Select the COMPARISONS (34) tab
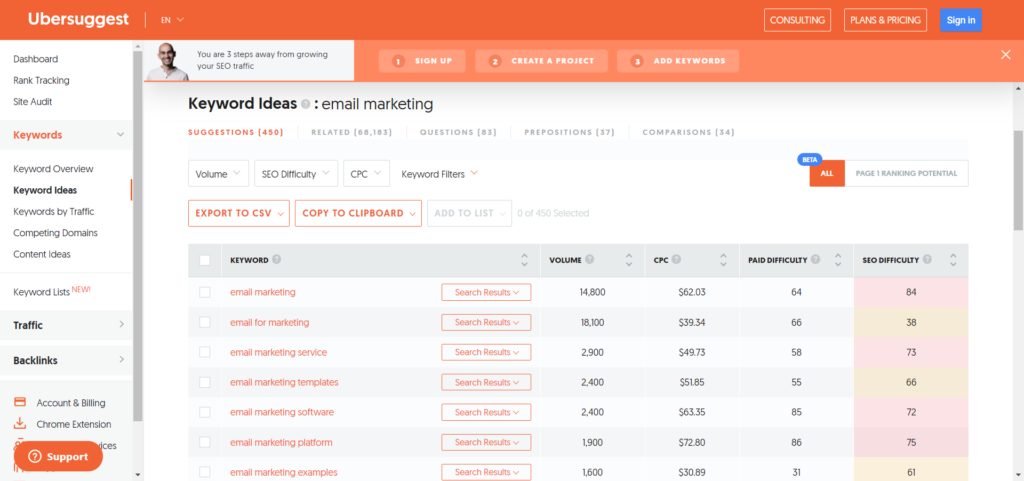 click(688, 132)
